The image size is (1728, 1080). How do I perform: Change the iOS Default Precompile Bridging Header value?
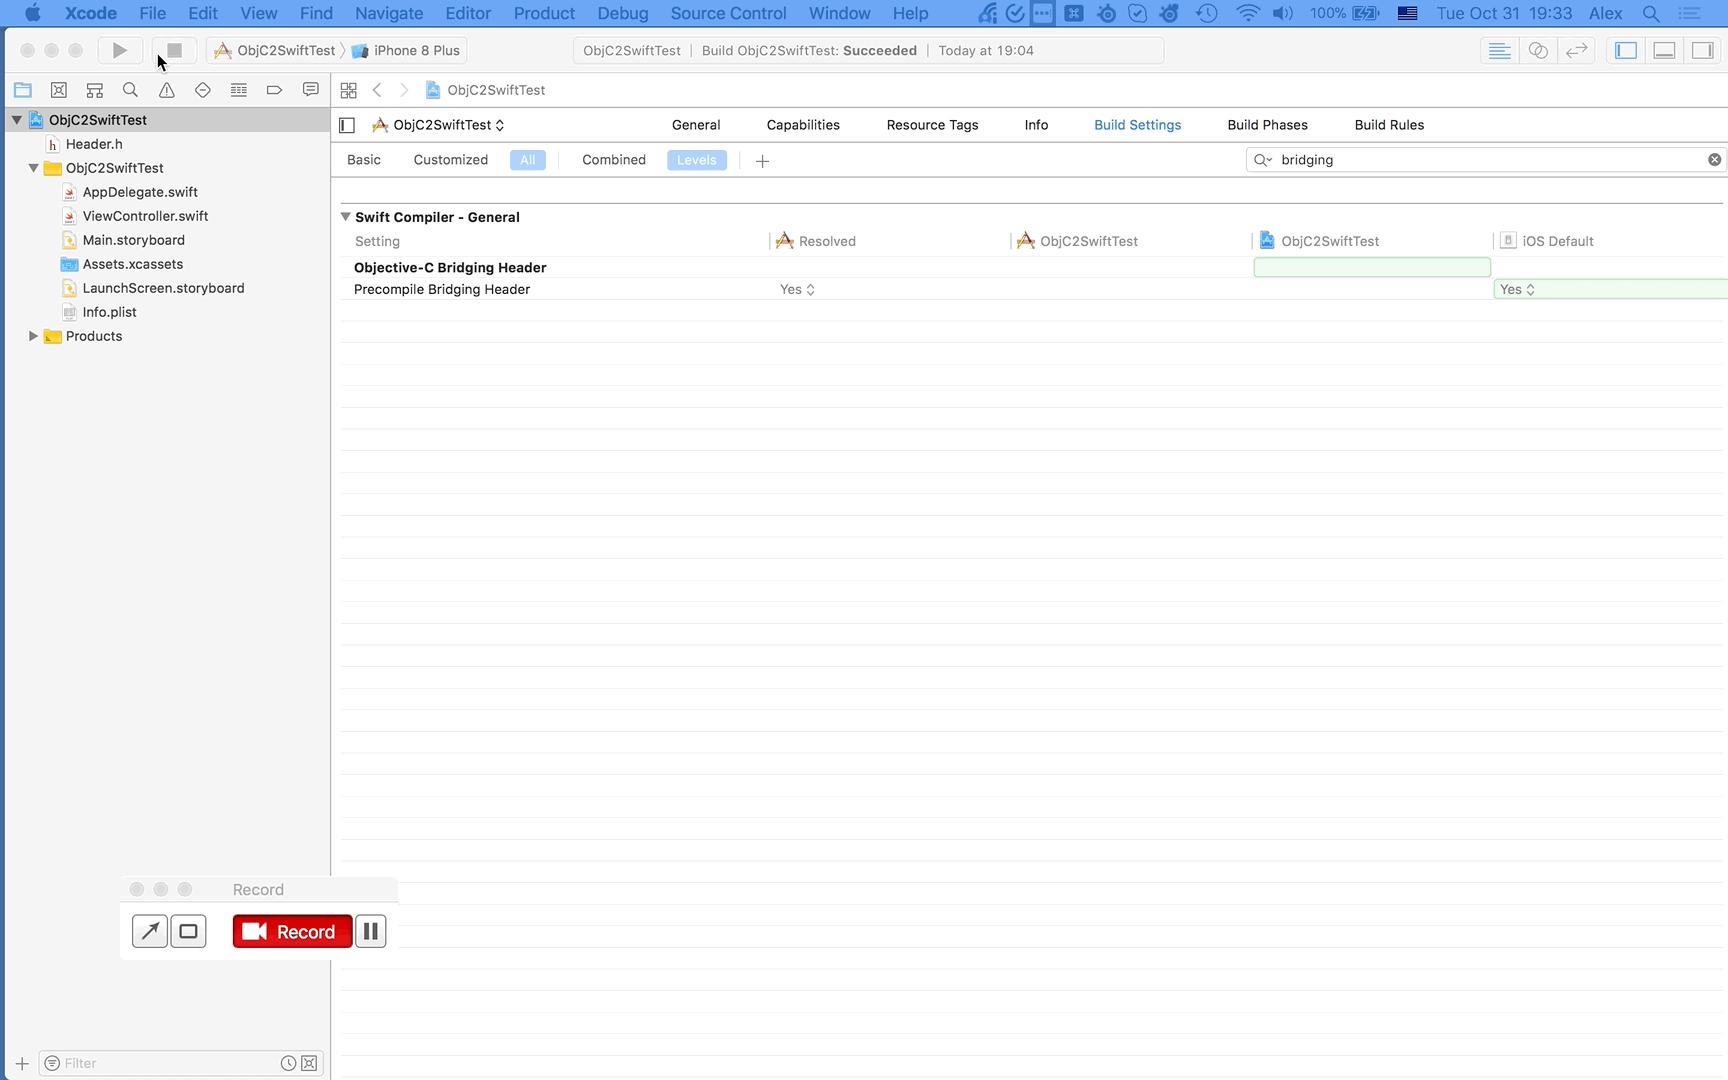[x=1517, y=289]
